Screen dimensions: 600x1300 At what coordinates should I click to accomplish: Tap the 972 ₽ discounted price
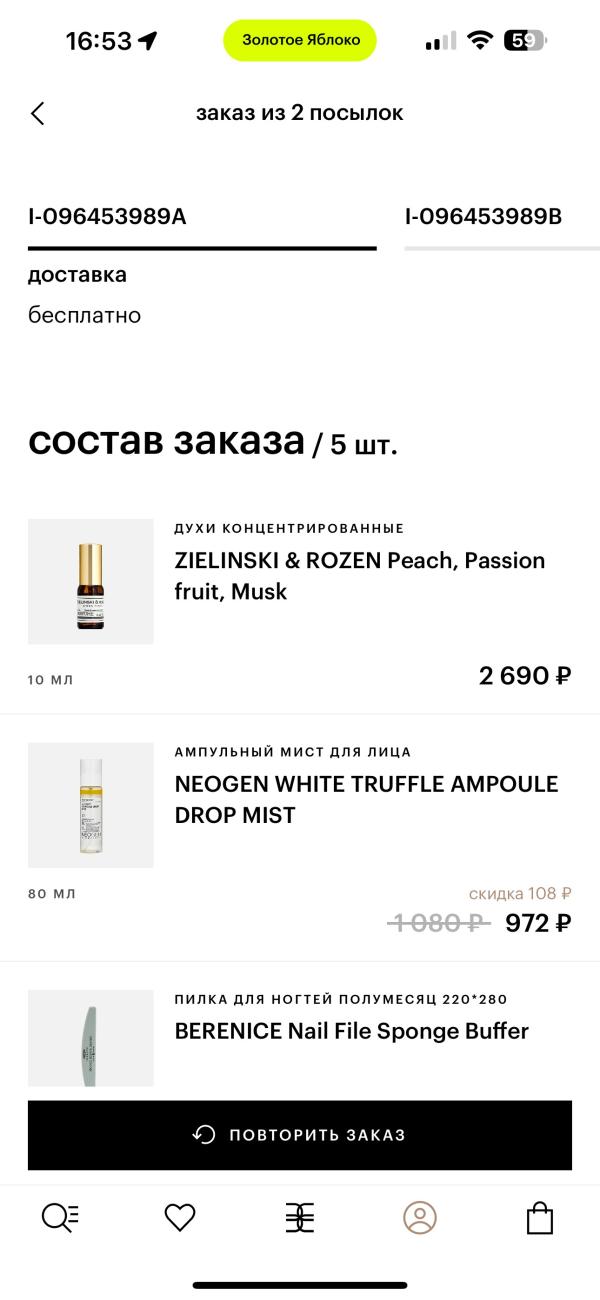pyautogui.click(x=538, y=923)
